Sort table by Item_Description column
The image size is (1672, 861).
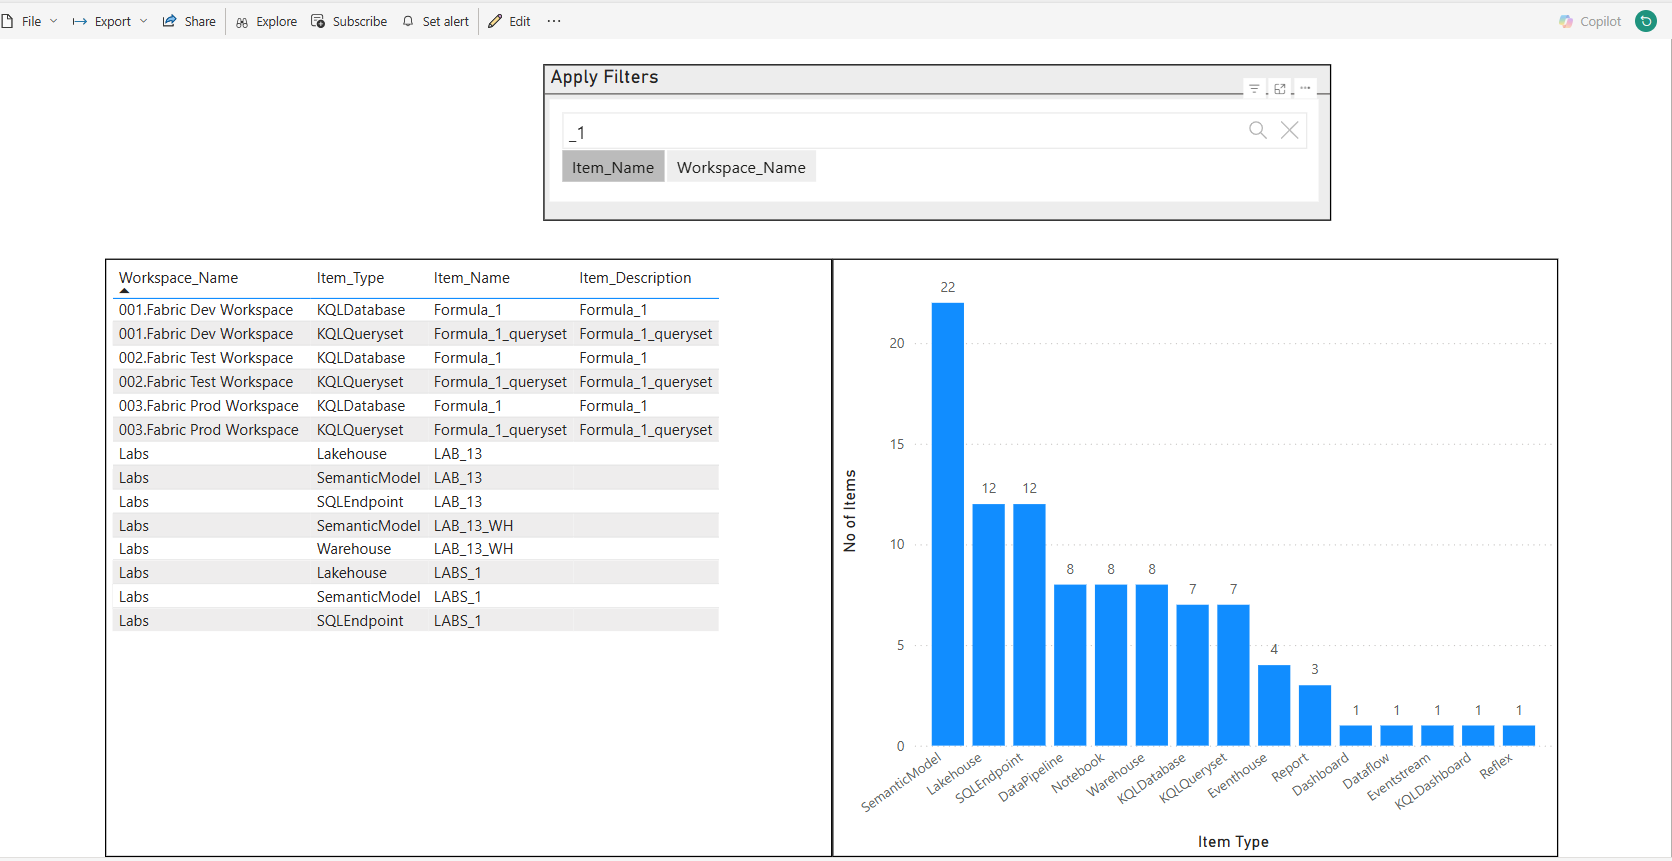tap(635, 278)
